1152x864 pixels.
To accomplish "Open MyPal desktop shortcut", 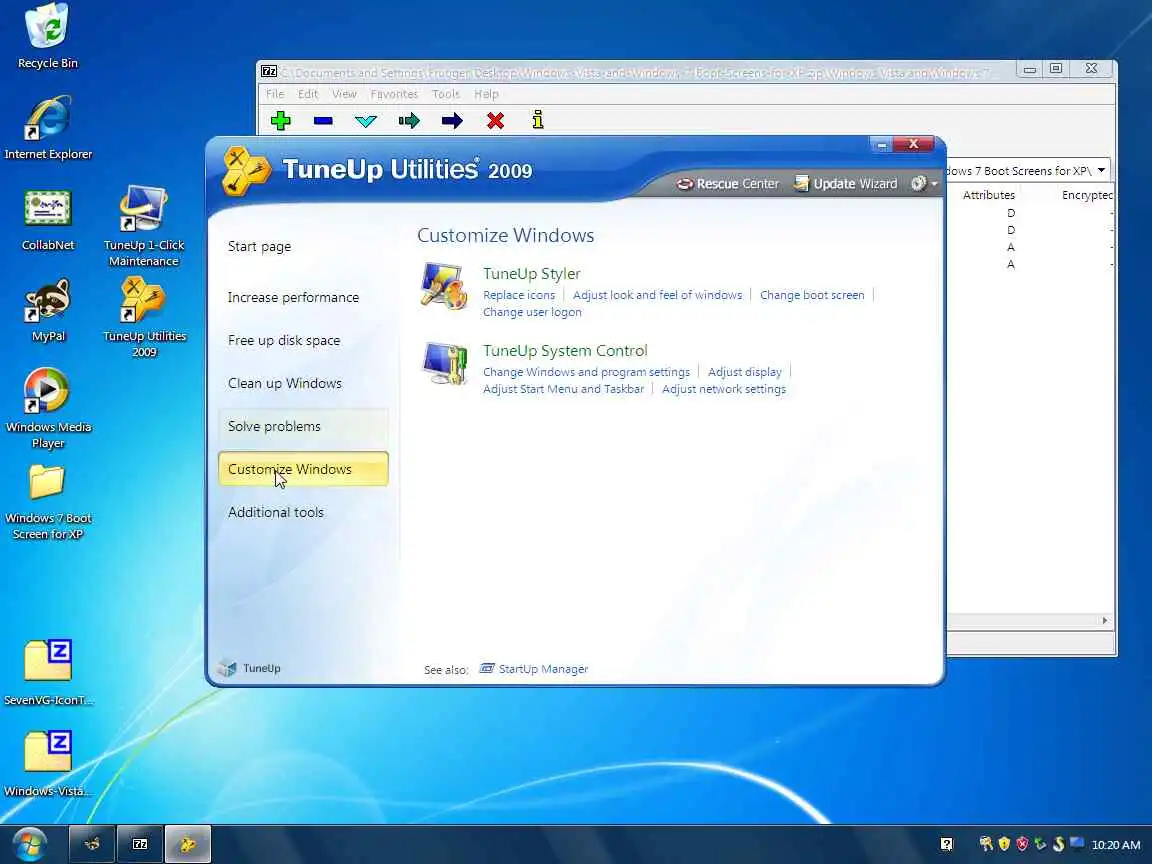I will click(48, 310).
